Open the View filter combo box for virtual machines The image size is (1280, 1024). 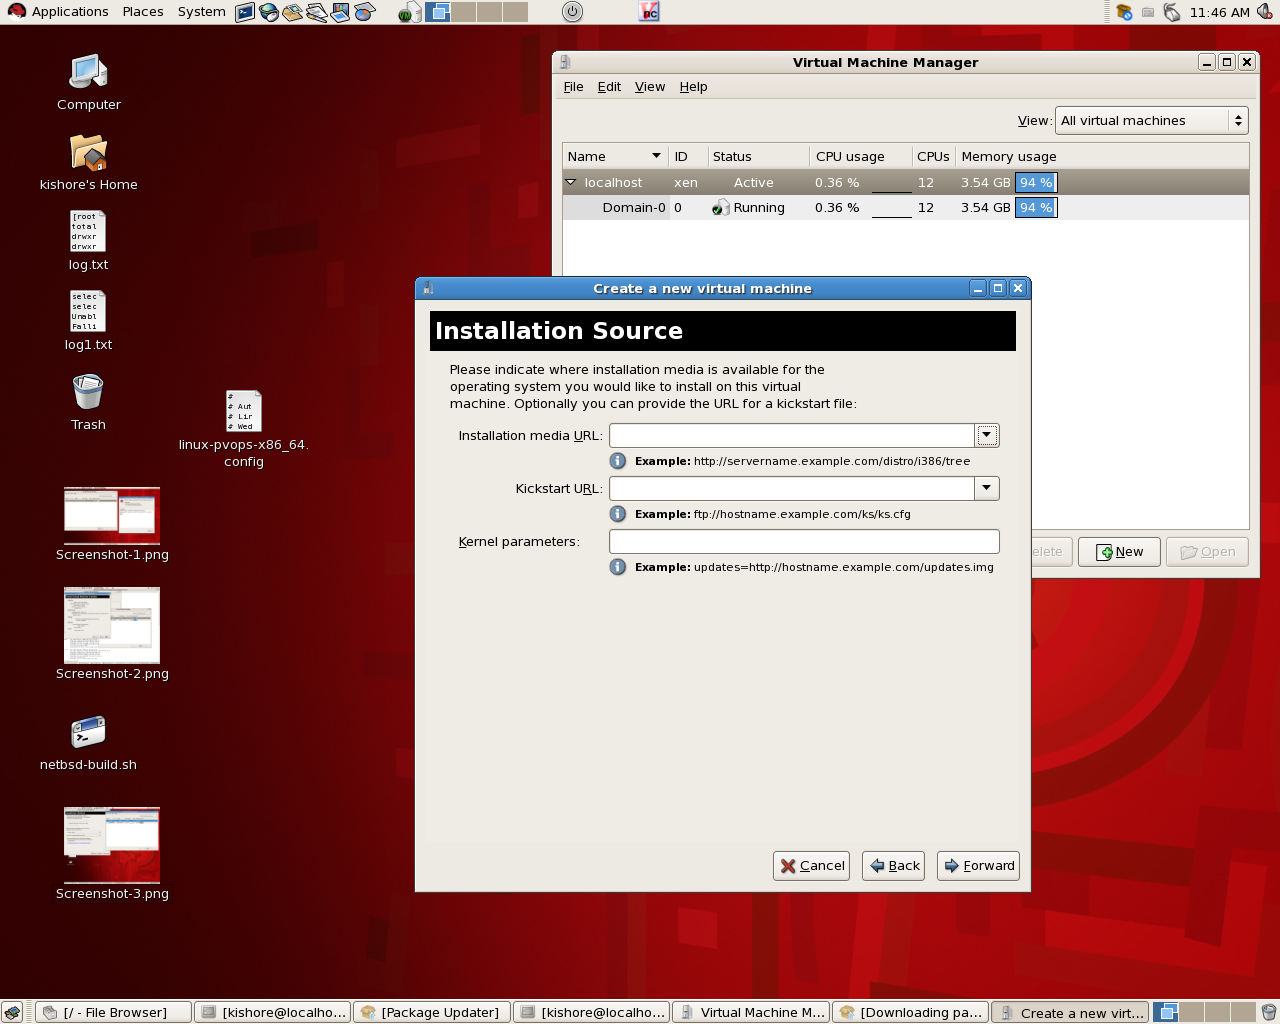(1151, 120)
